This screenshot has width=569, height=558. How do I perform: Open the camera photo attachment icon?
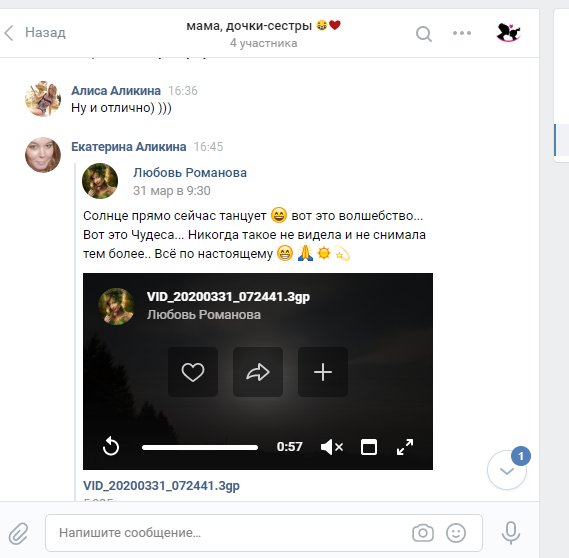click(423, 533)
